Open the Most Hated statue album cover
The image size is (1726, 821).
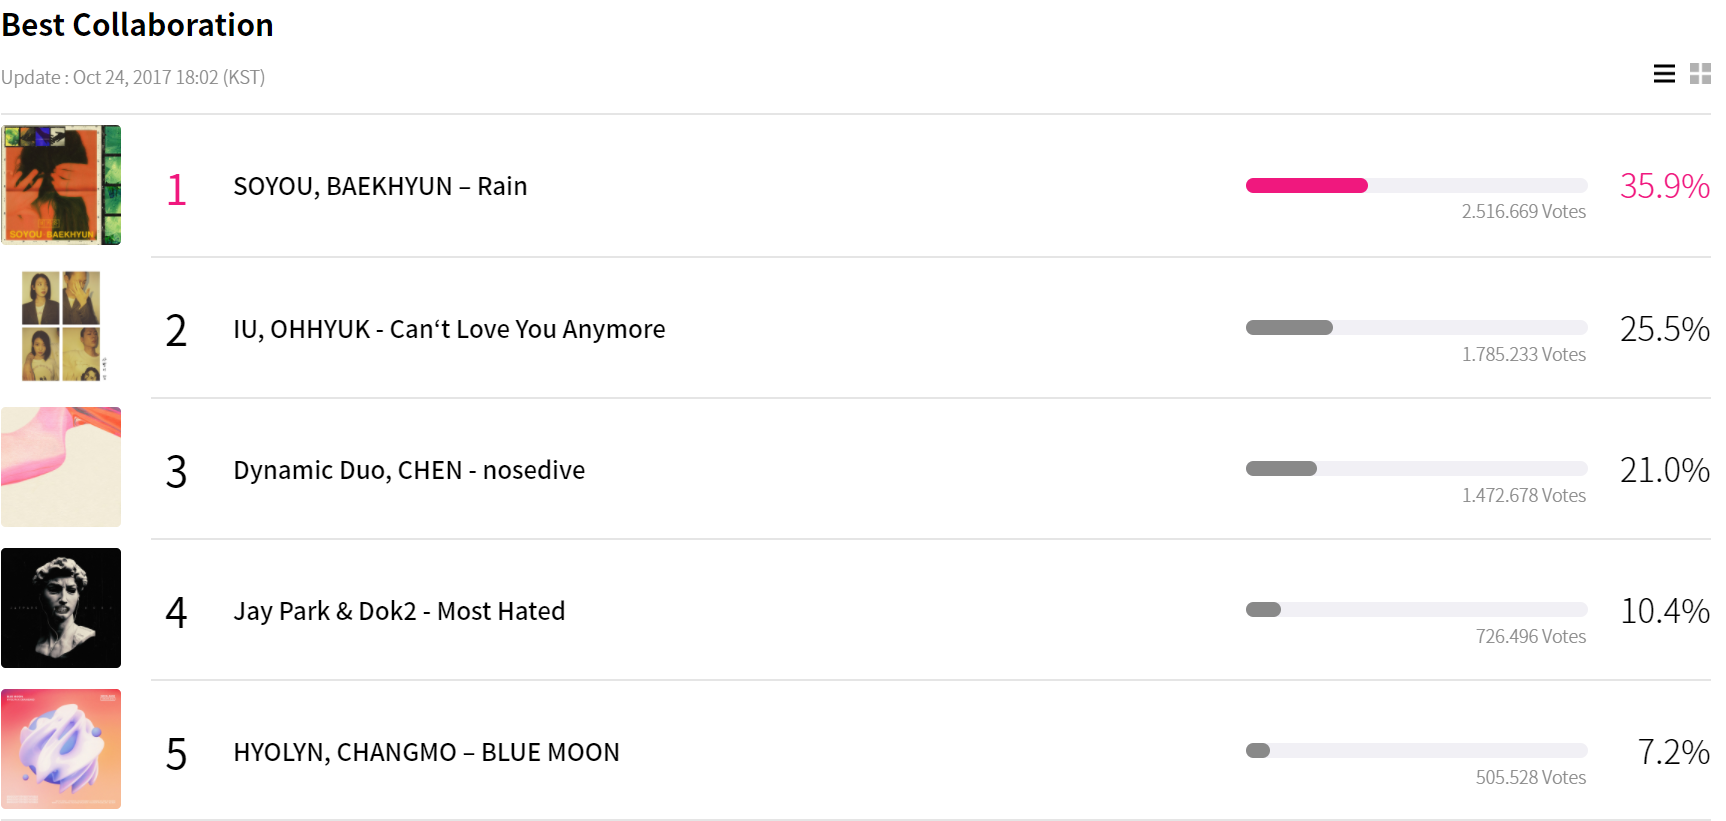[x=61, y=608]
